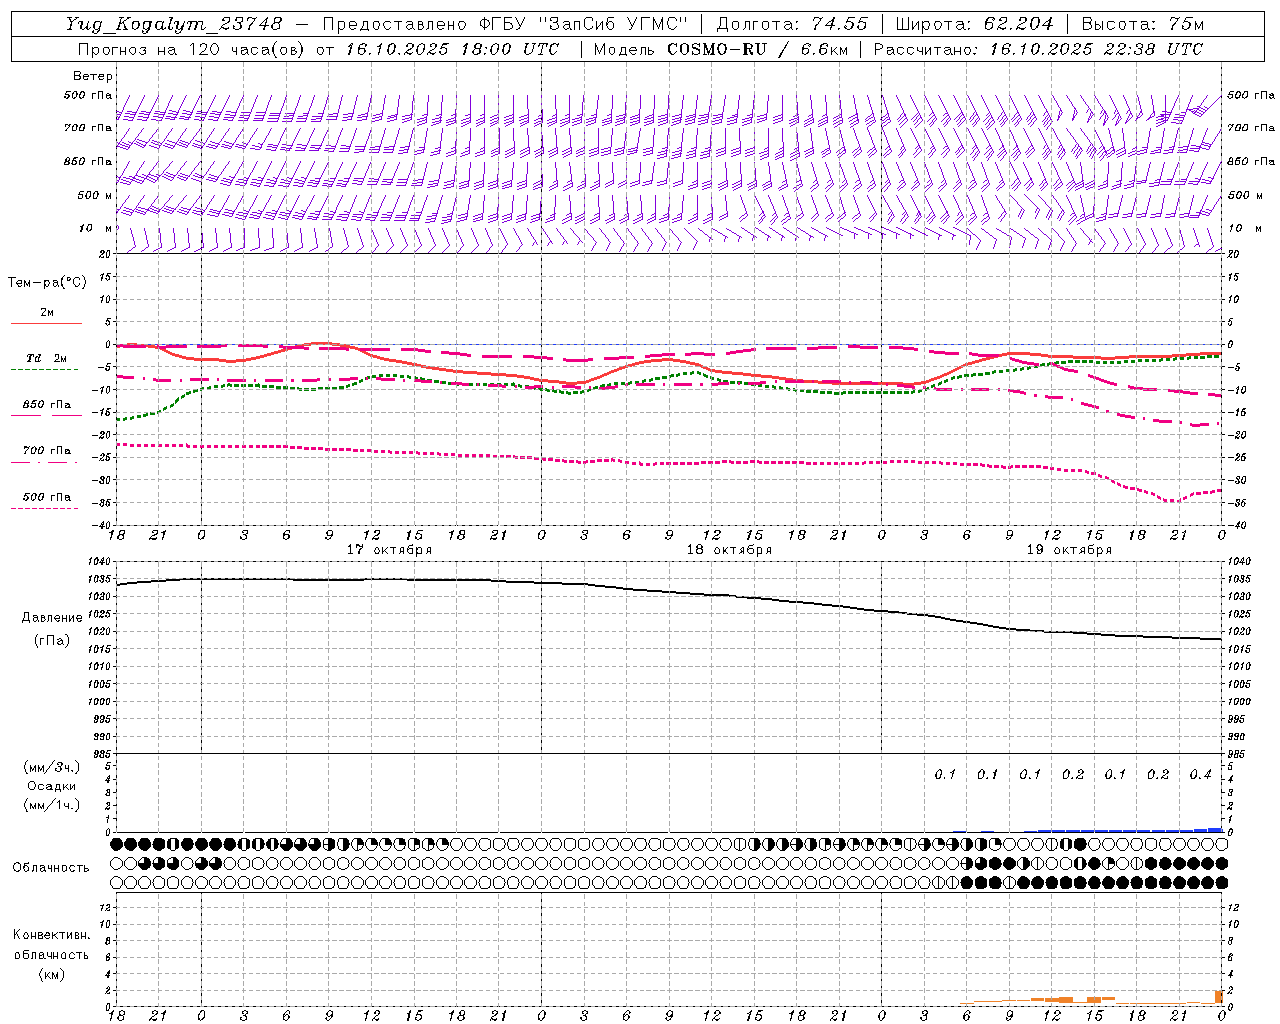
Task: Click the (мм/1ч.) unit label
Action: (x=52, y=805)
